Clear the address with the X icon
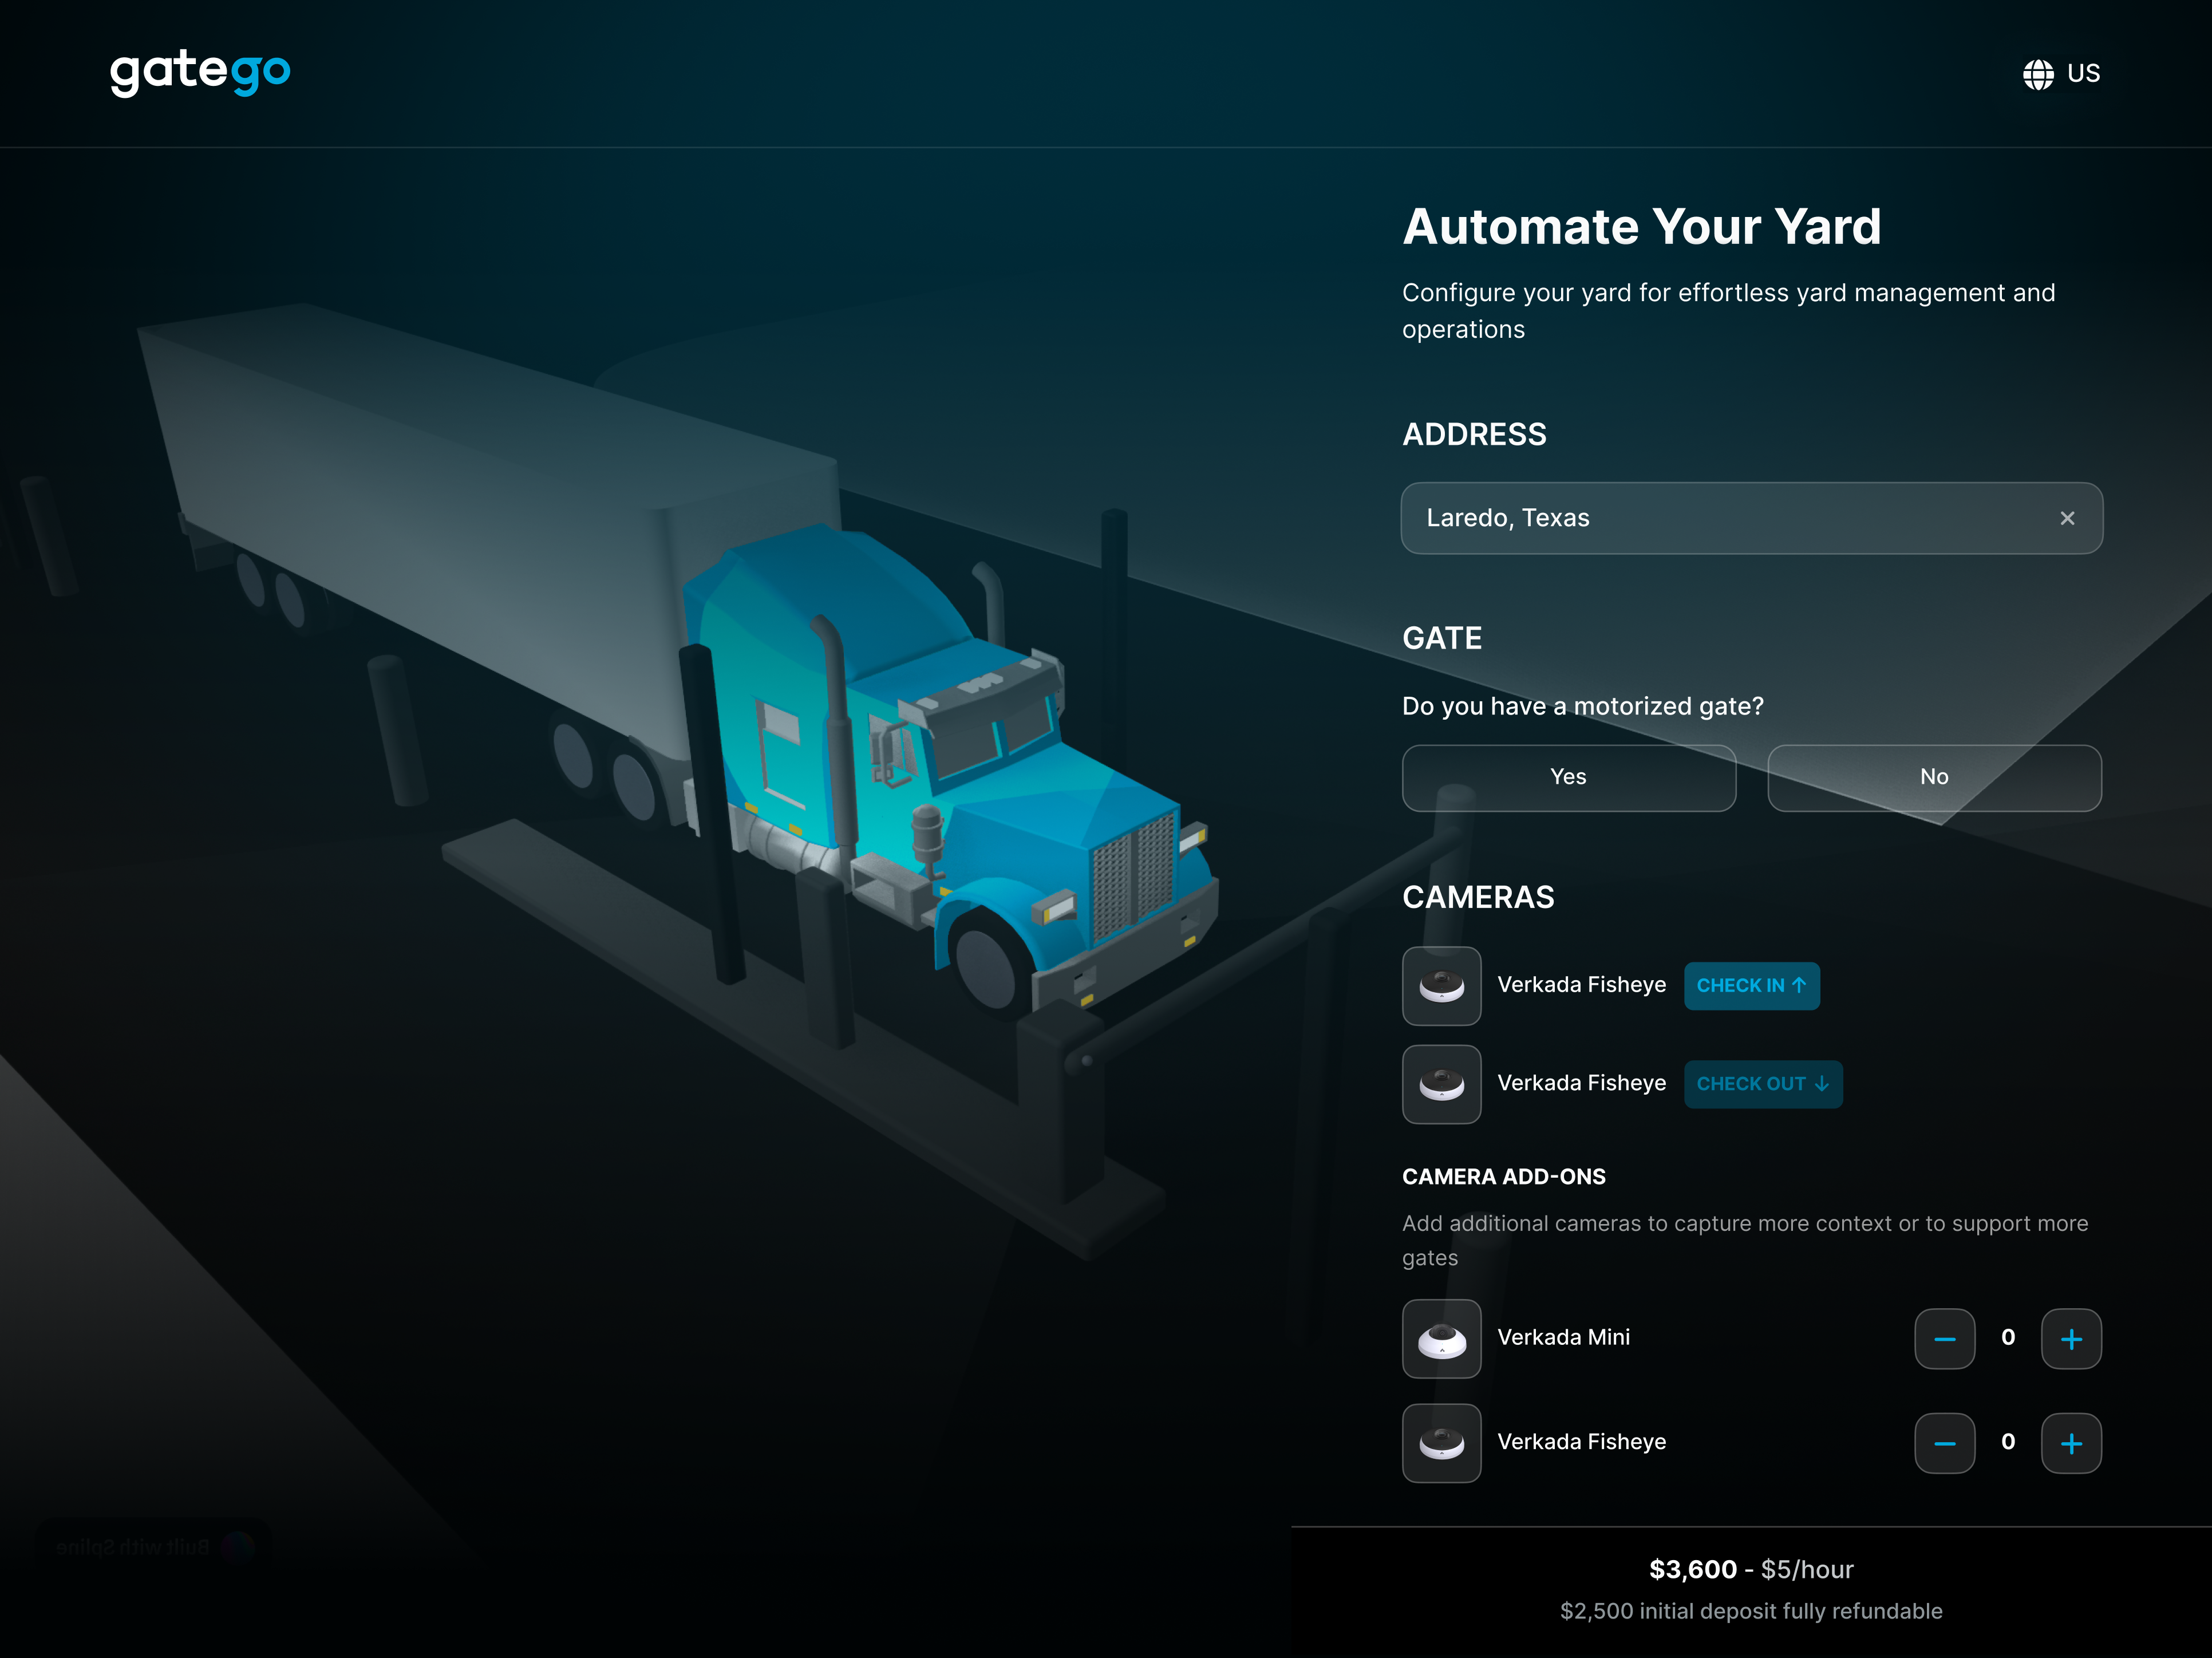The width and height of the screenshot is (2212, 1658). 2067,518
